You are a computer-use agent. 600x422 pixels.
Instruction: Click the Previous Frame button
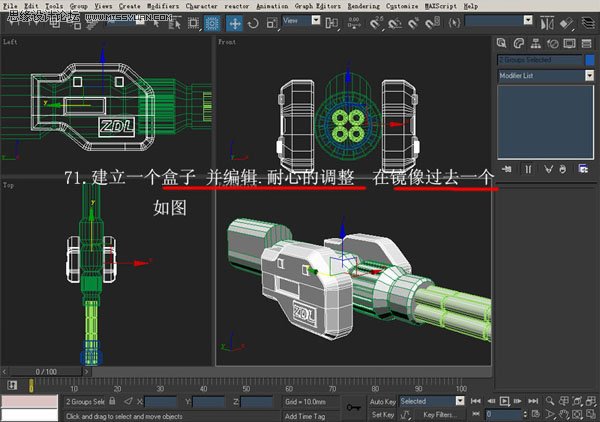[x=490, y=401]
